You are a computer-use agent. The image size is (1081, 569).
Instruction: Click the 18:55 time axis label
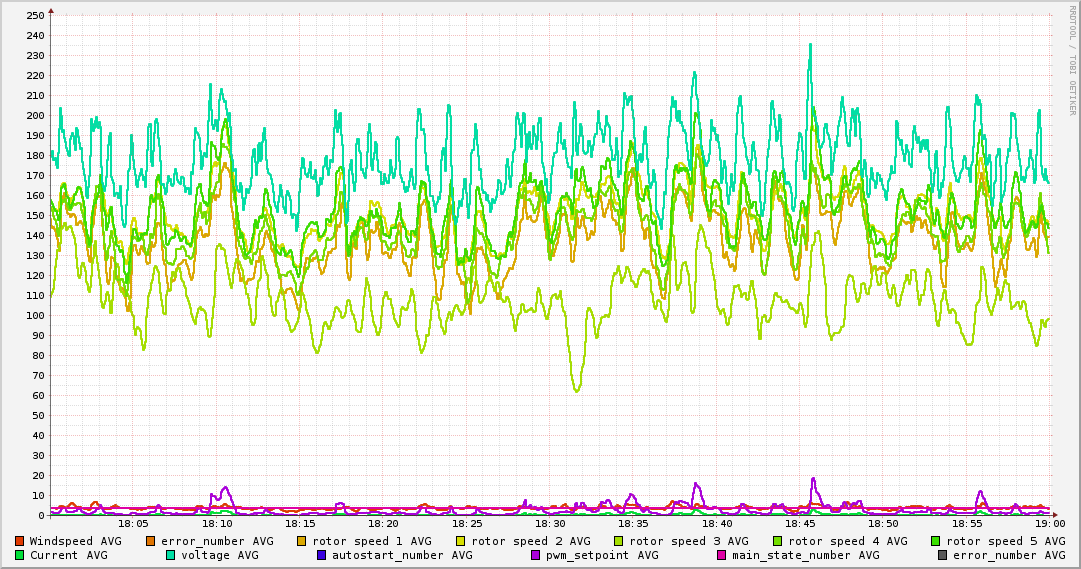coord(967,525)
